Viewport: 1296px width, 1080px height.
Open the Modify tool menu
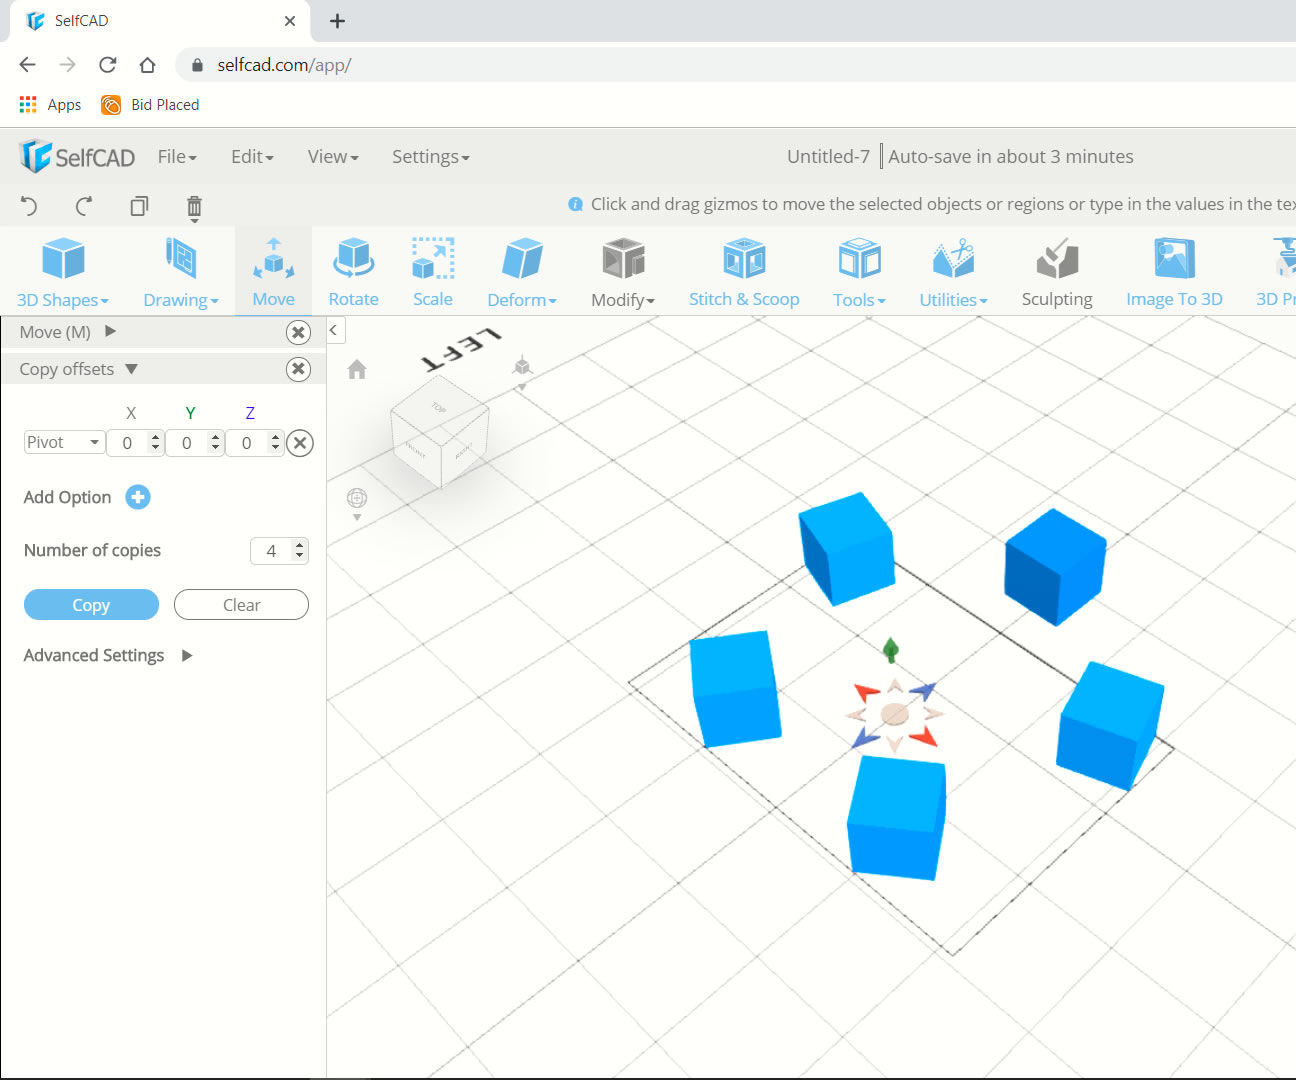623,272
